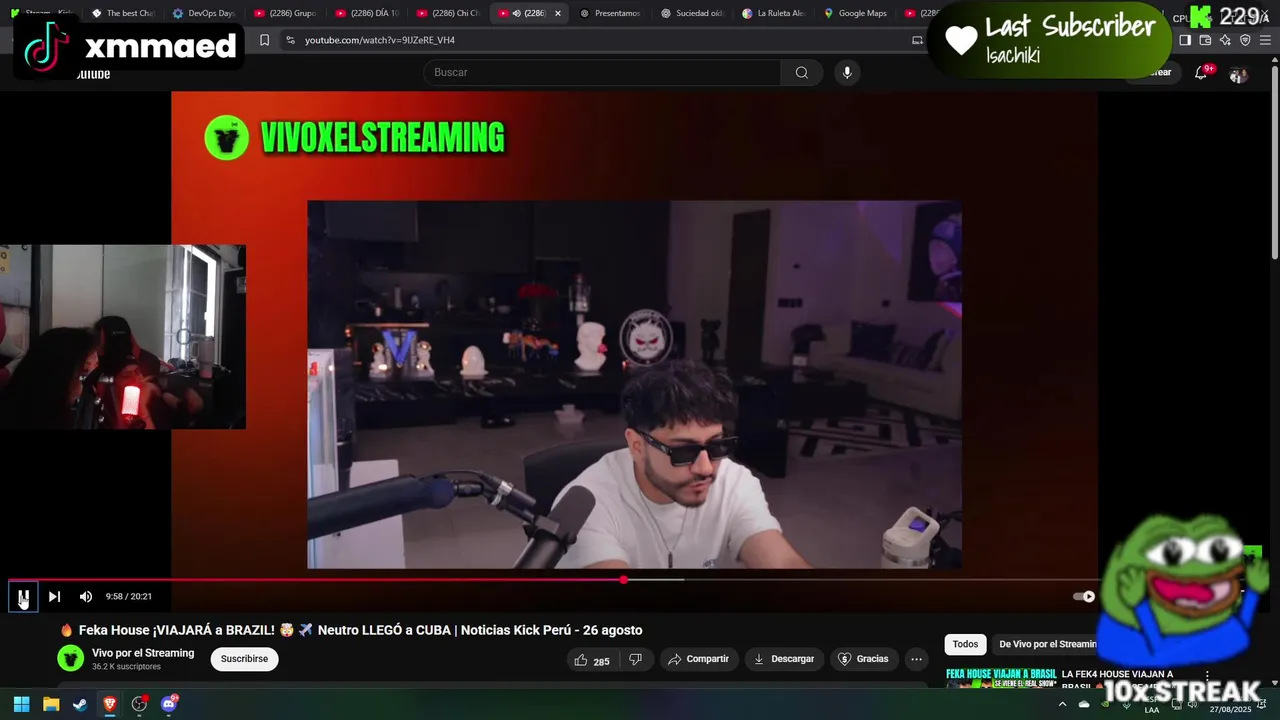Image resolution: width=1280 pixels, height=720 pixels.
Task: Switch to The best Chat tab
Action: pos(123,13)
